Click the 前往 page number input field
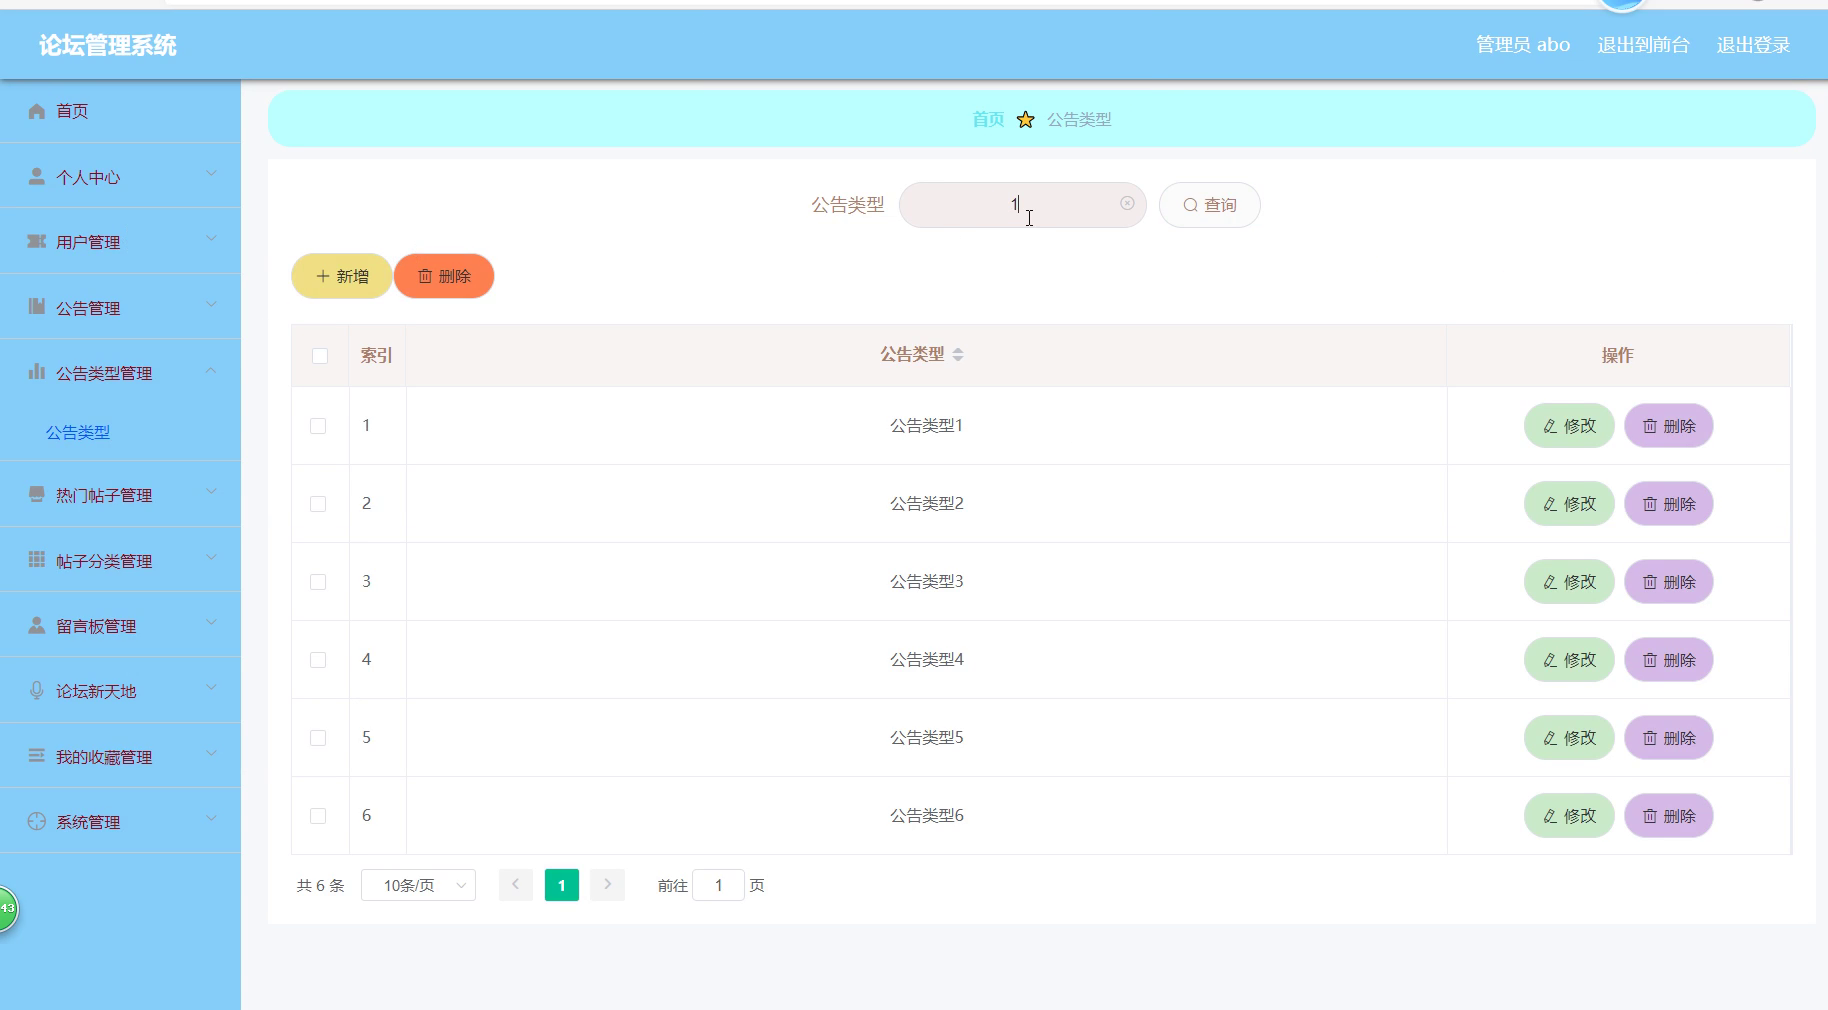 (718, 885)
